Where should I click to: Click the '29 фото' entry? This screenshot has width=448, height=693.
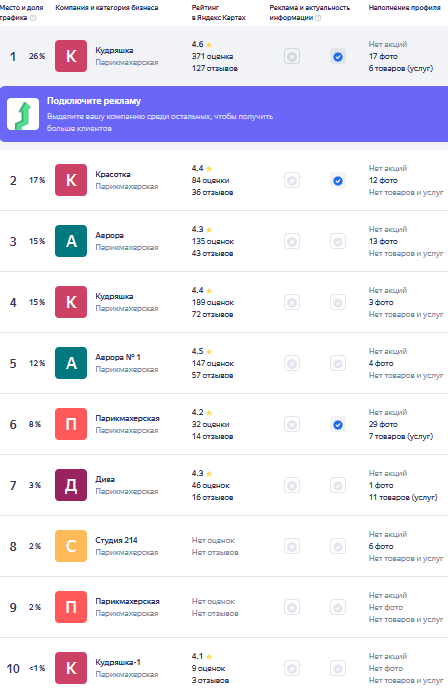click(x=383, y=424)
